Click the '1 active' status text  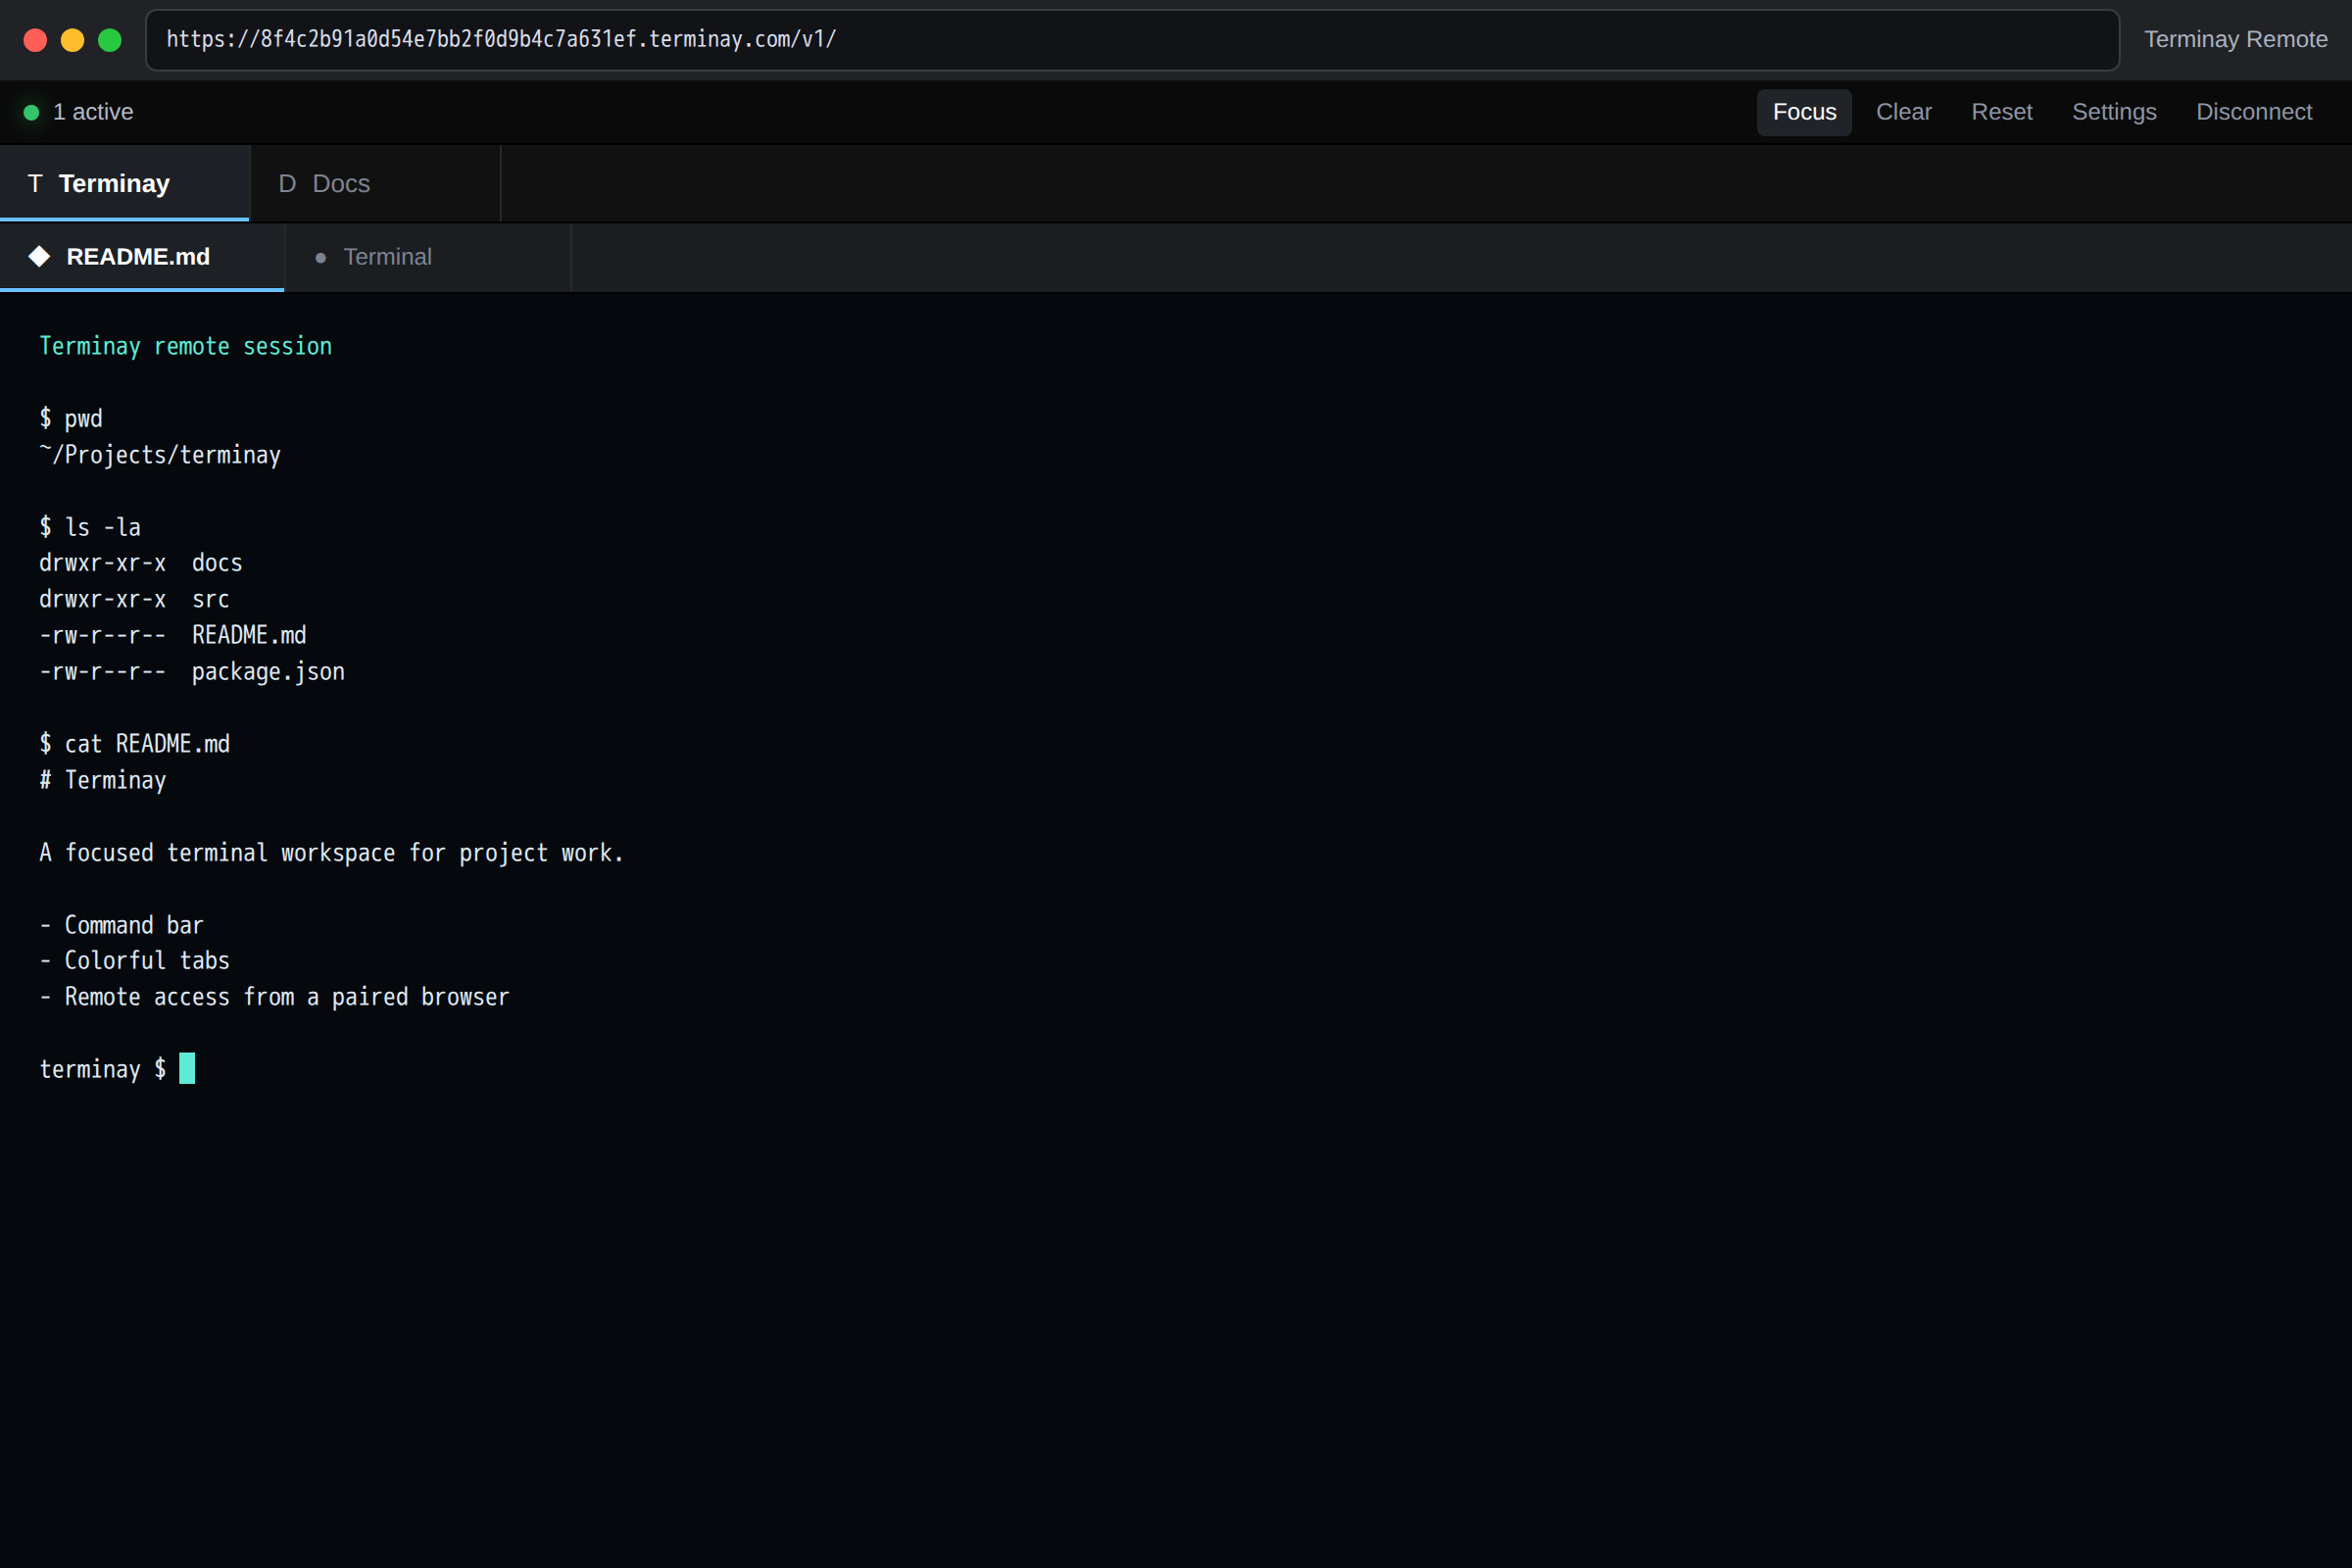tap(93, 112)
